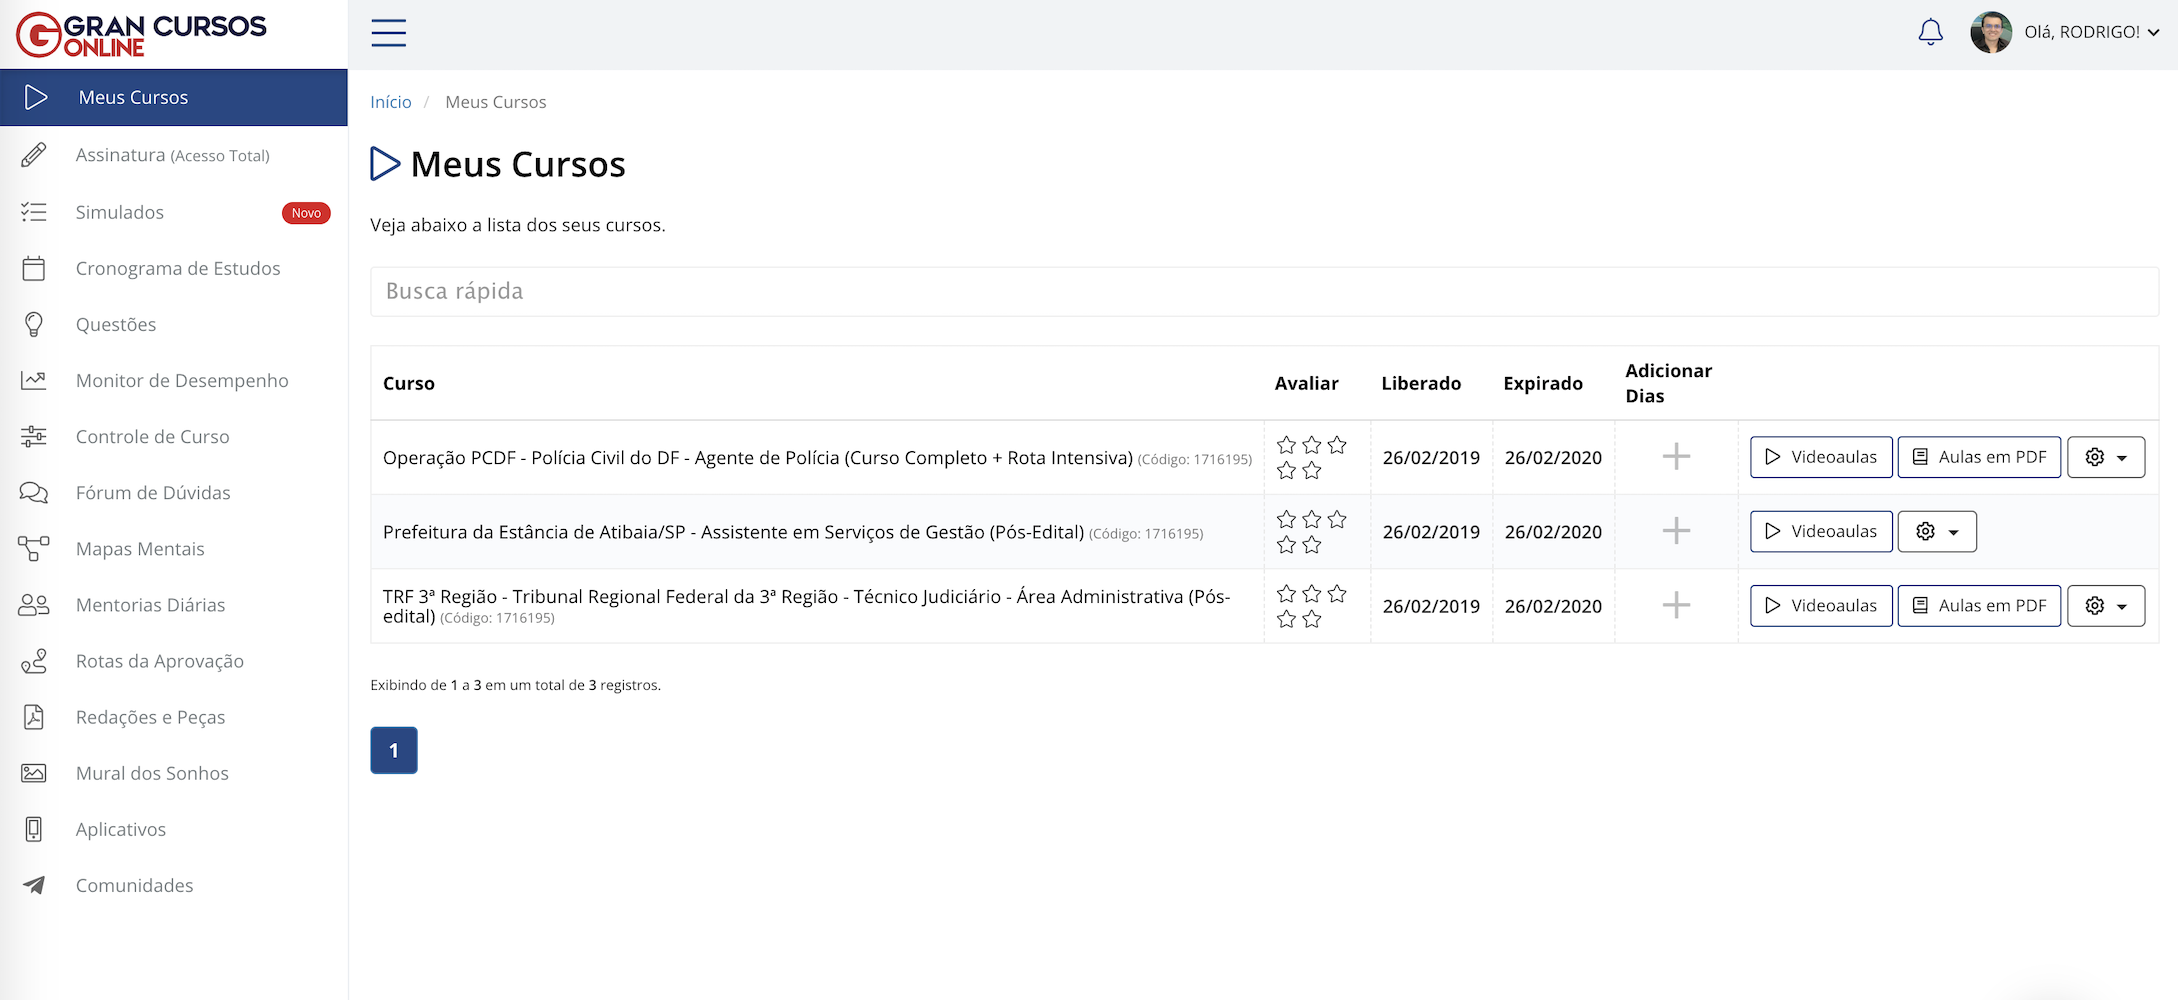This screenshot has width=2178, height=1000.
Task: Open Monitor de Desempenho
Action: (173, 380)
